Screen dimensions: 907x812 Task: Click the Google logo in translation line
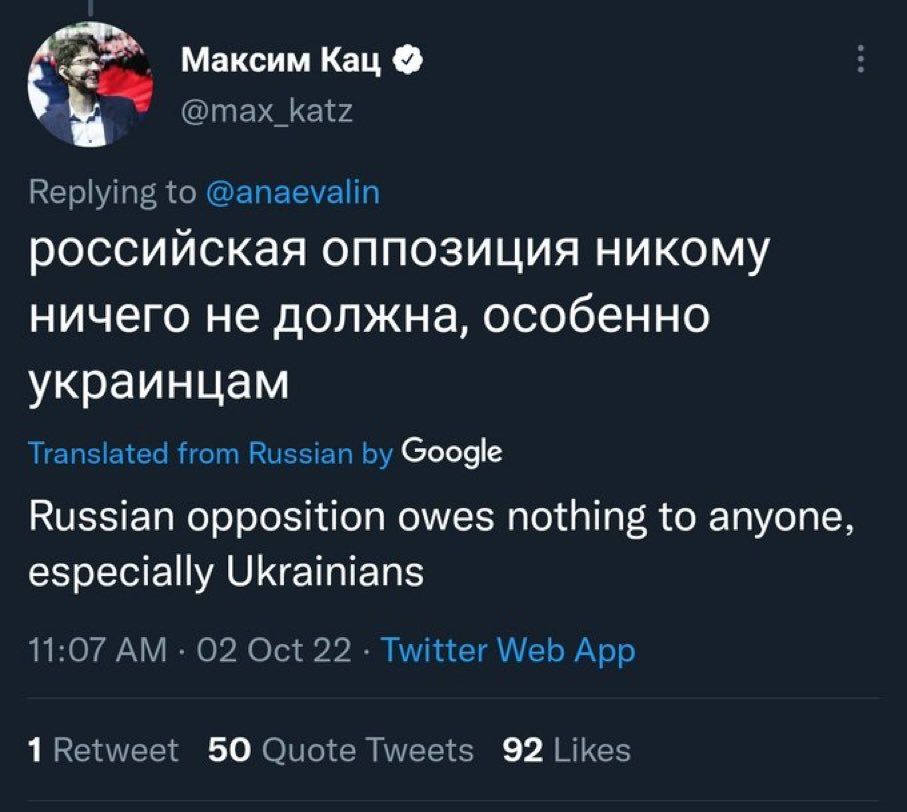coord(450,453)
